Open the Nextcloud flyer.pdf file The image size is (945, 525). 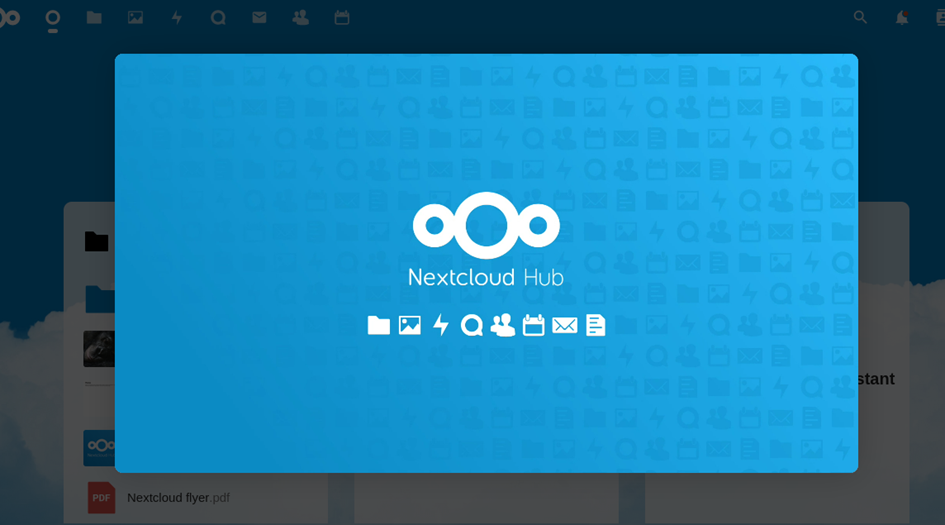(x=178, y=497)
